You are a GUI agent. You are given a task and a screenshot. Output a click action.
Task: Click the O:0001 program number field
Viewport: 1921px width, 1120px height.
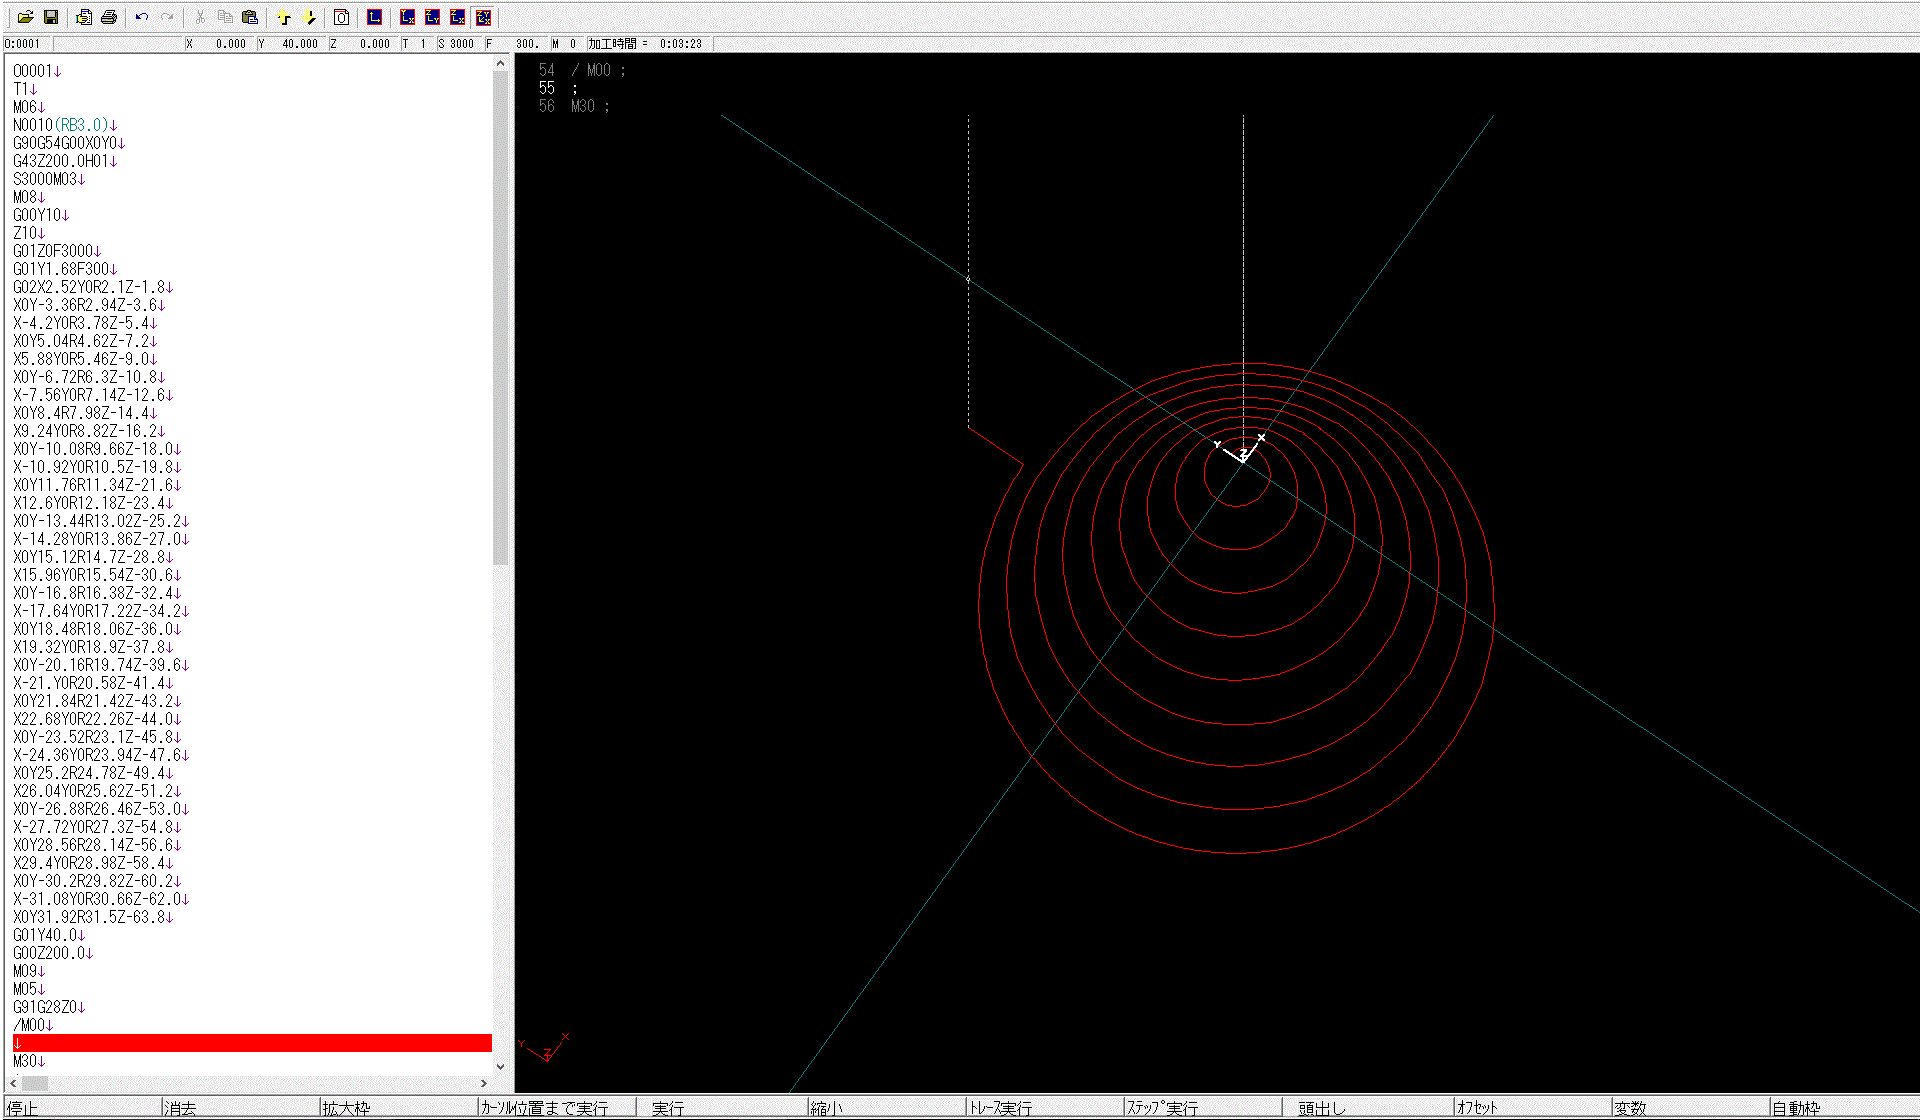point(27,44)
